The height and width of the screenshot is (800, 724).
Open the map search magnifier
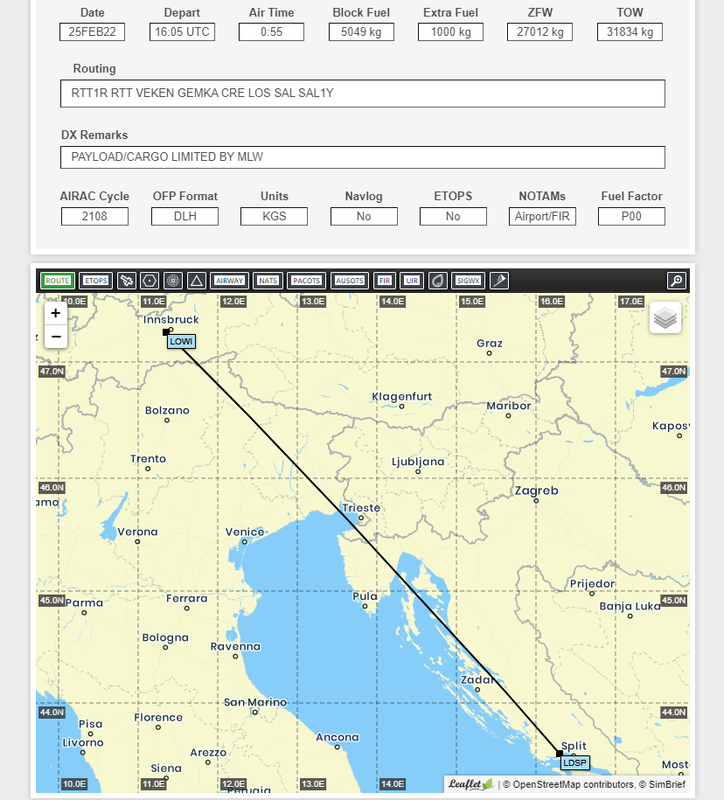click(x=677, y=281)
